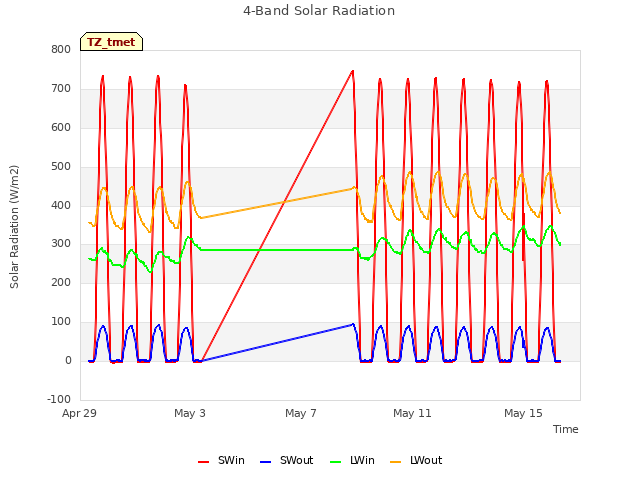Click the red SWin legend swatch
The height and width of the screenshot is (480, 640).
click(203, 462)
